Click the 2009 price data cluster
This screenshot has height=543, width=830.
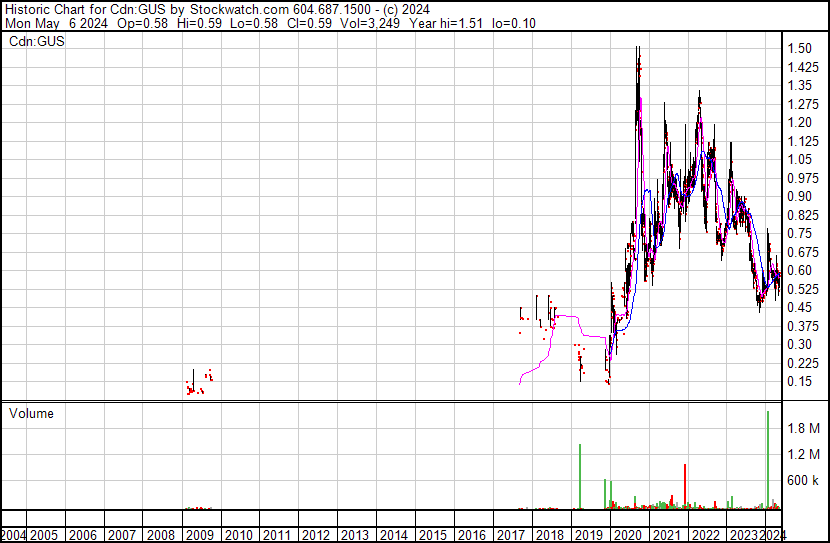[x=199, y=382]
